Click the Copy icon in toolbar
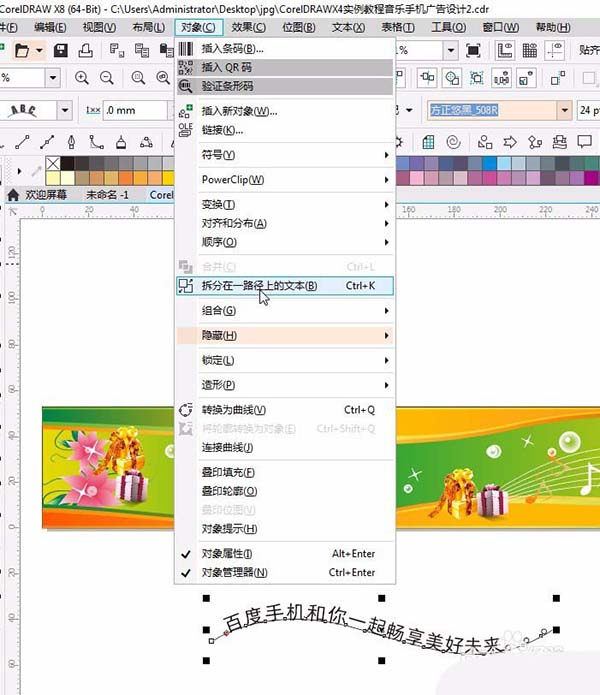The image size is (600, 695). tap(142, 51)
